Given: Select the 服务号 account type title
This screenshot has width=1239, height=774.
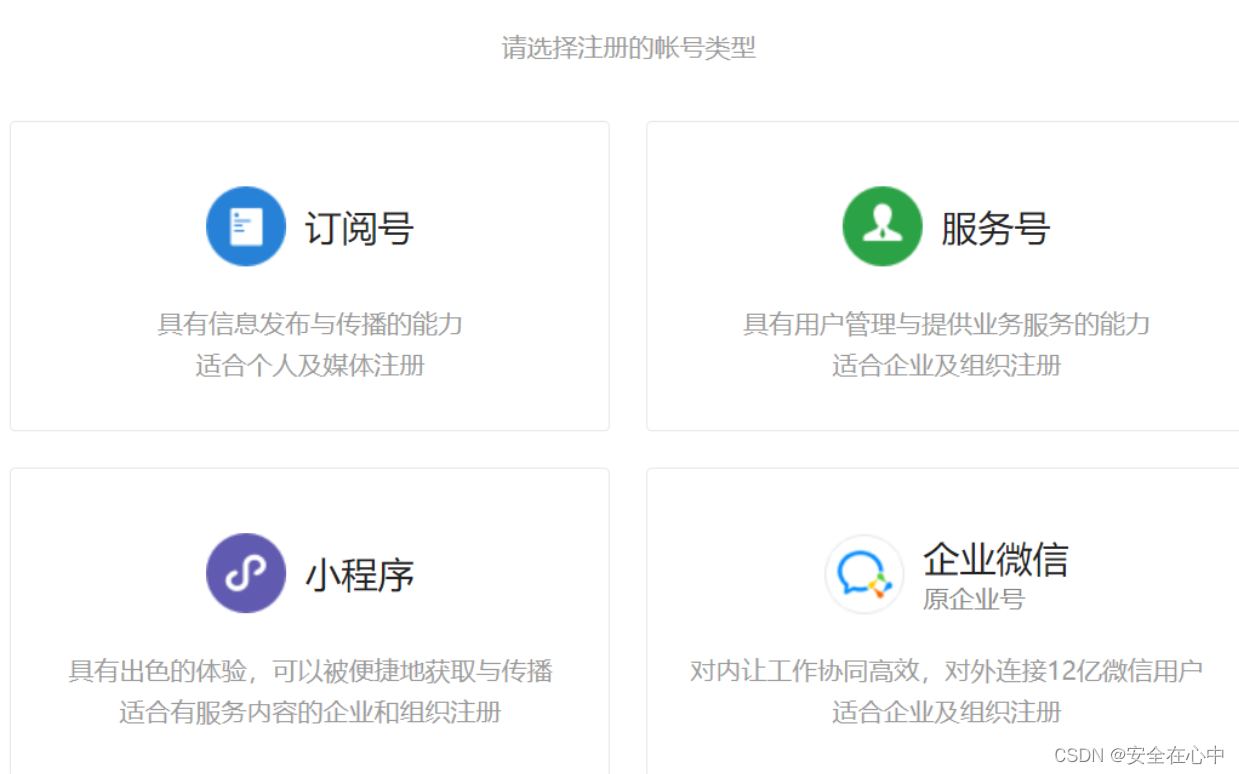Looking at the screenshot, I should (996, 229).
